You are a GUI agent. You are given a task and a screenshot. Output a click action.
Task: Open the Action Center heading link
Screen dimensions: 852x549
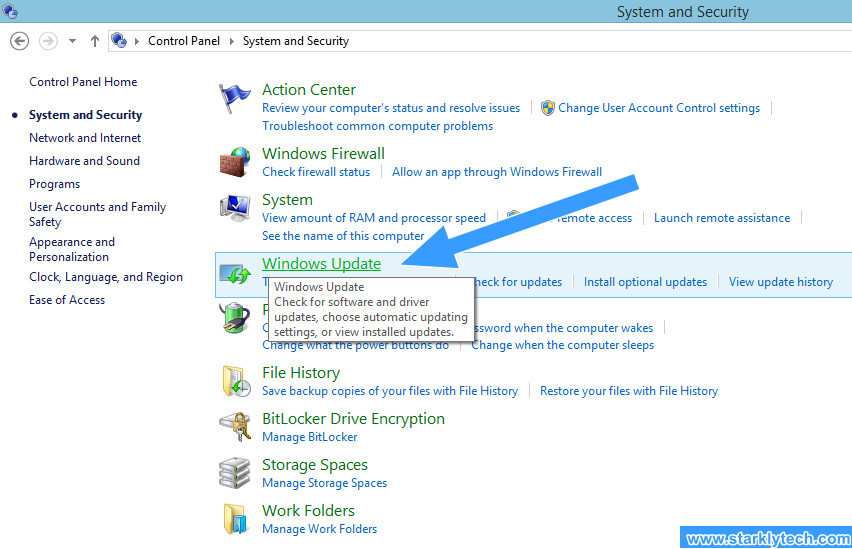(x=309, y=89)
